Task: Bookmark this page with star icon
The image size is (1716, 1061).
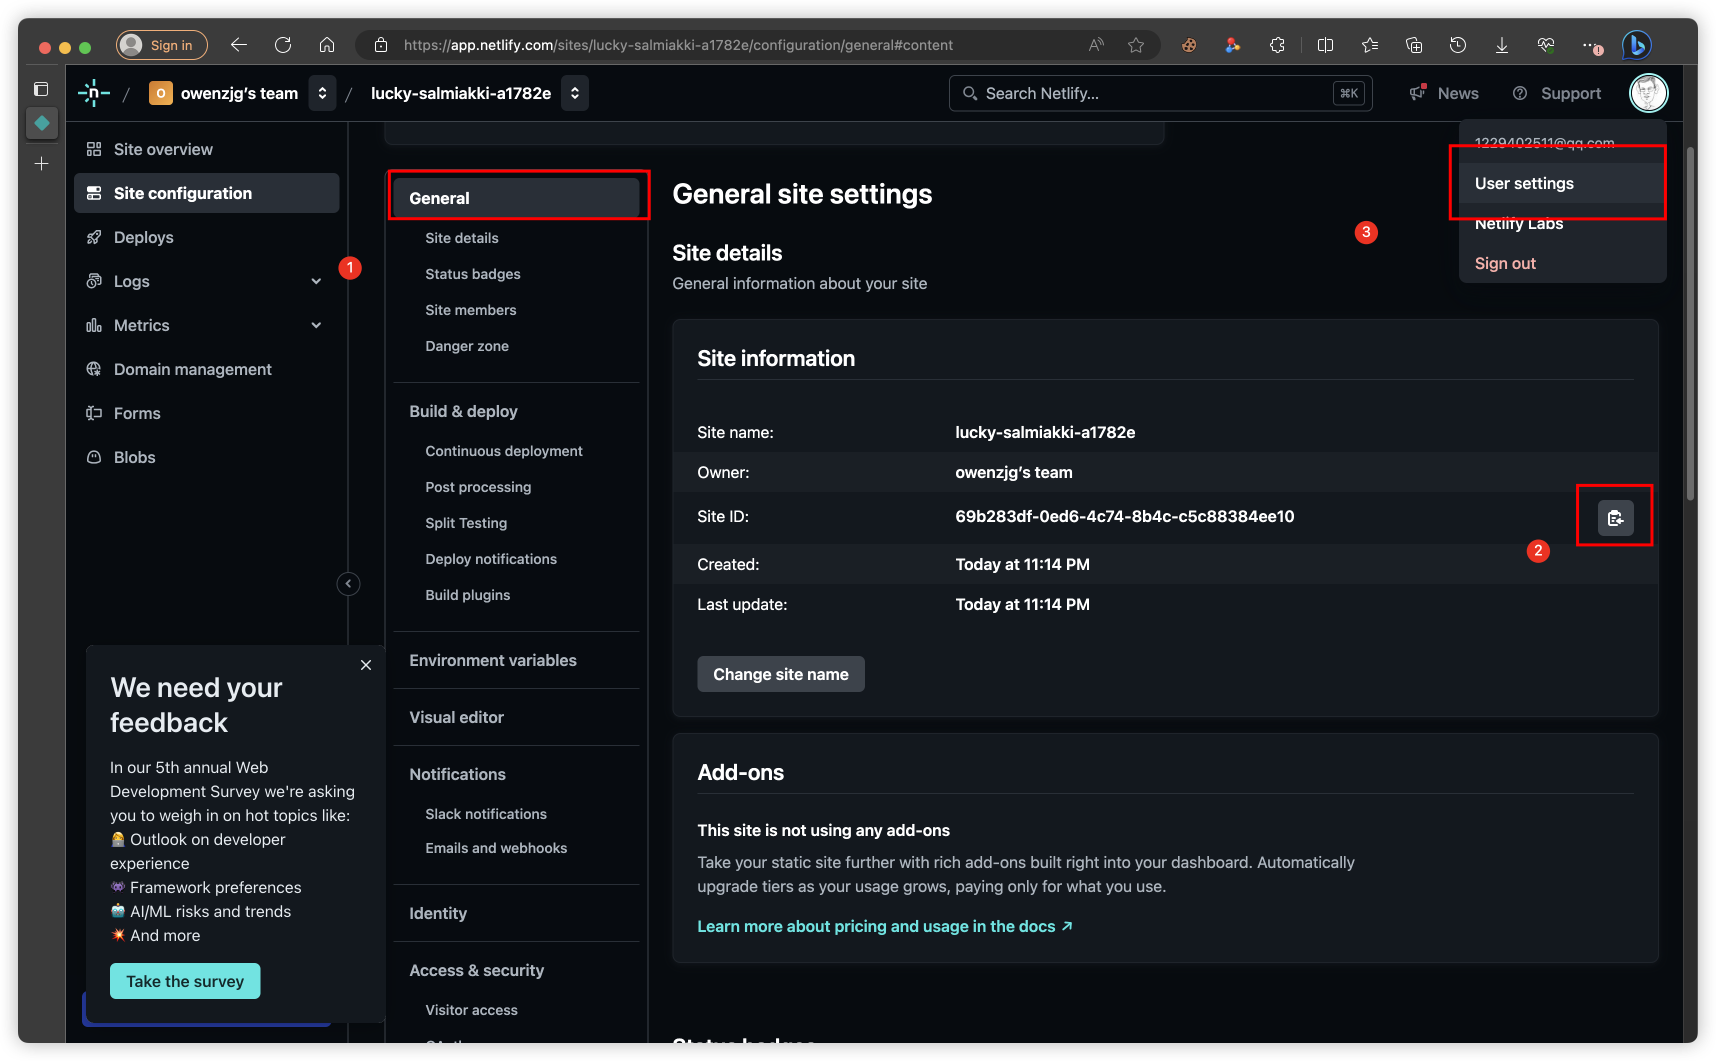Action: [1136, 45]
